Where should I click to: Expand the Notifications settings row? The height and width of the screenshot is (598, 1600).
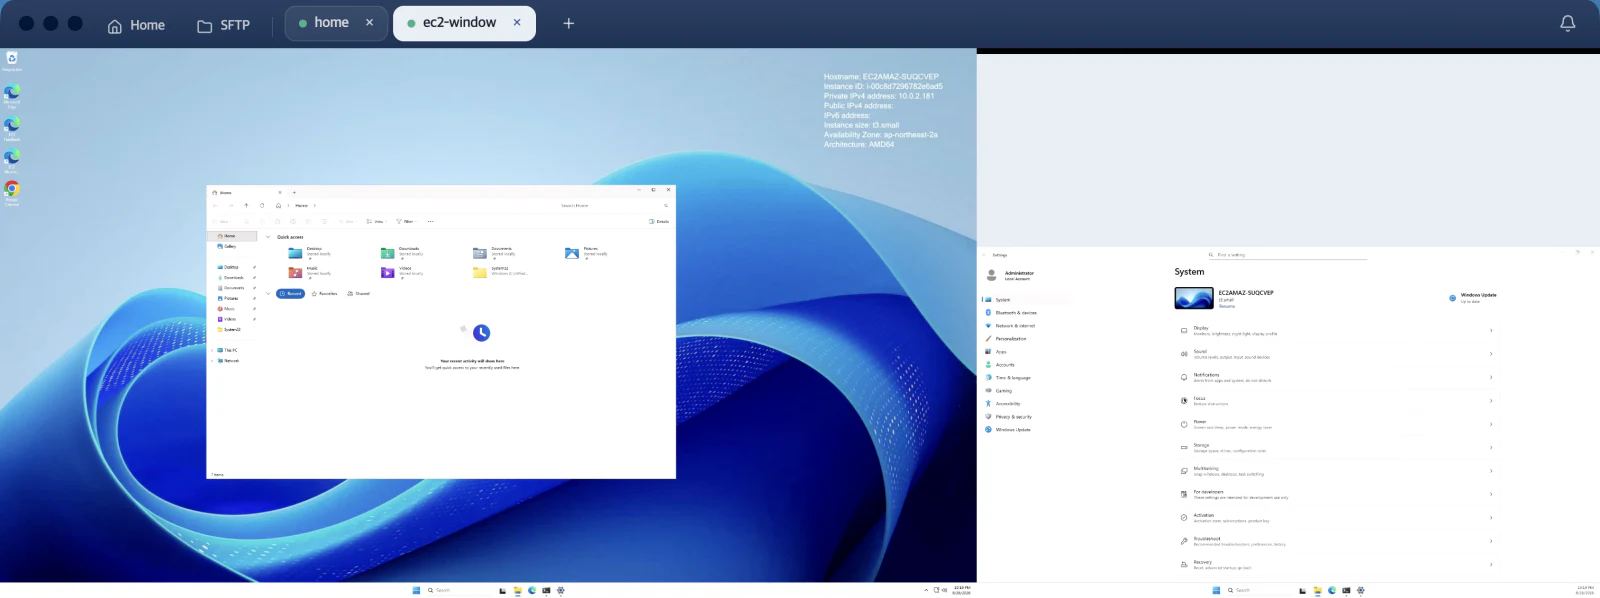point(1336,377)
